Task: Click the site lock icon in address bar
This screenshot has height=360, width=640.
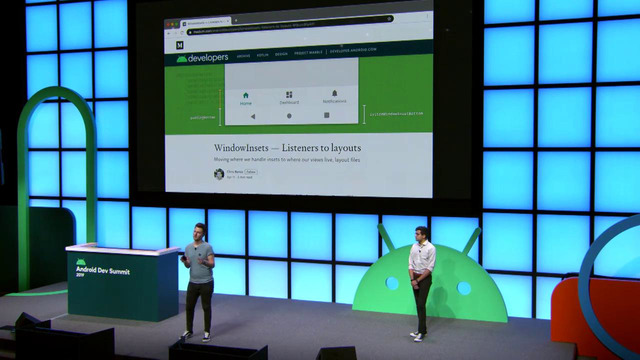Action: [x=190, y=33]
